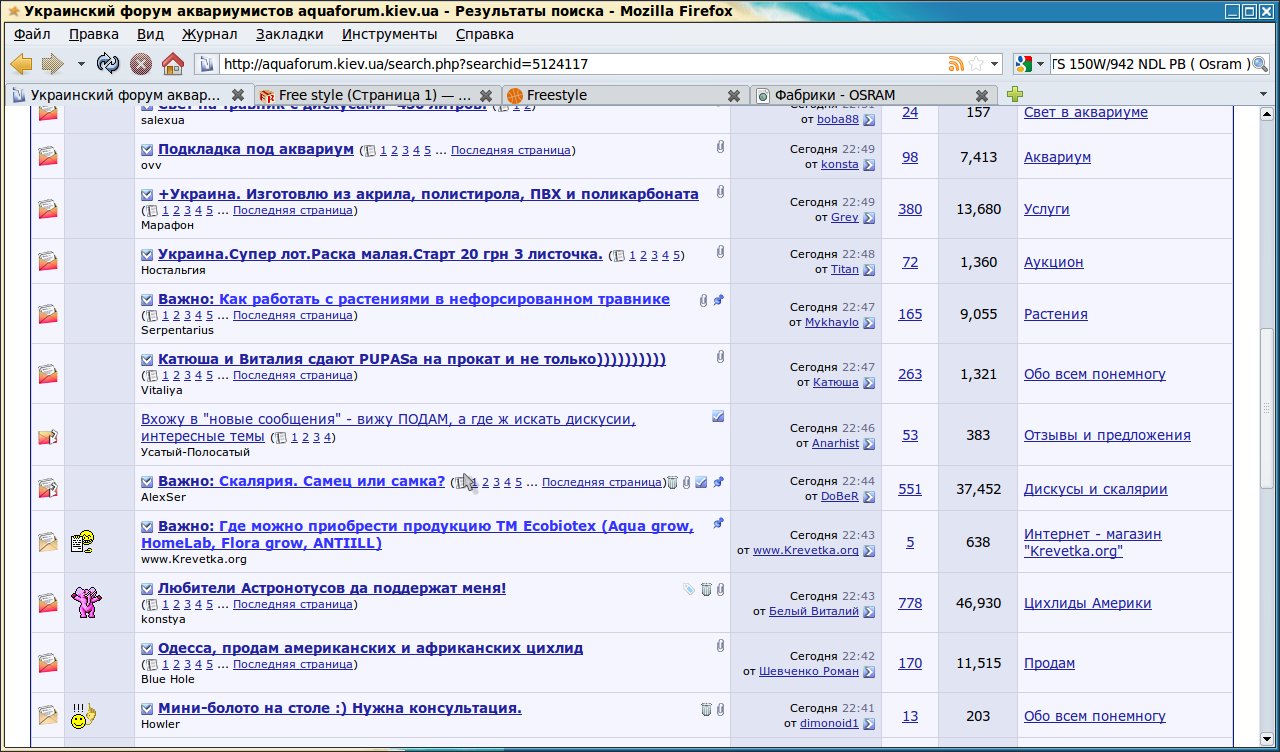This screenshot has width=1280, height=752.
Task: Reload the current page
Action: click(108, 64)
